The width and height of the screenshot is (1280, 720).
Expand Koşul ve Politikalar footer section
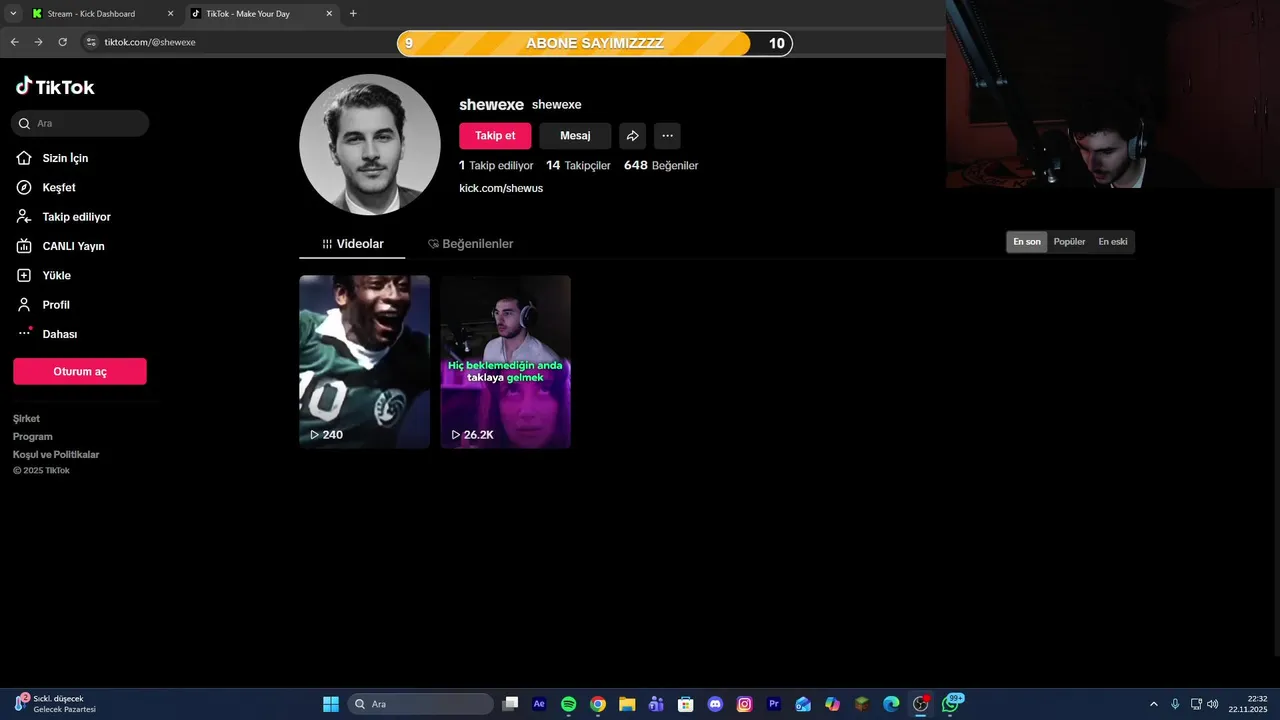56,455
